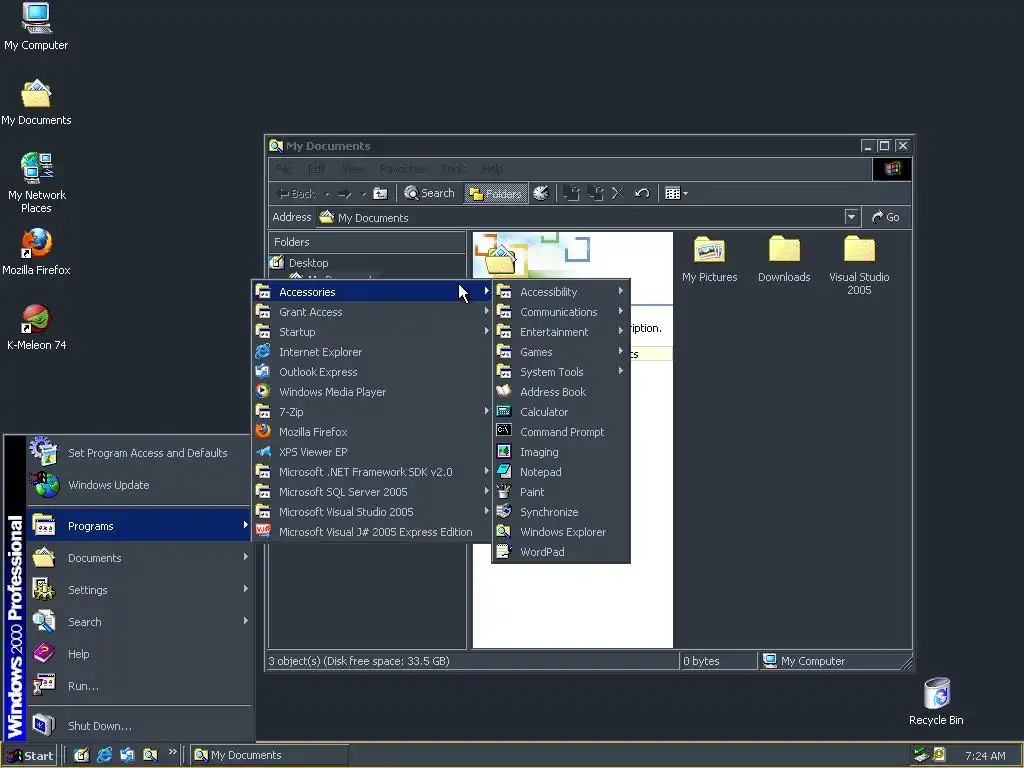This screenshot has height=768, width=1024.
Task: Launch Internet Explorer from Programs menu
Action: point(372,352)
